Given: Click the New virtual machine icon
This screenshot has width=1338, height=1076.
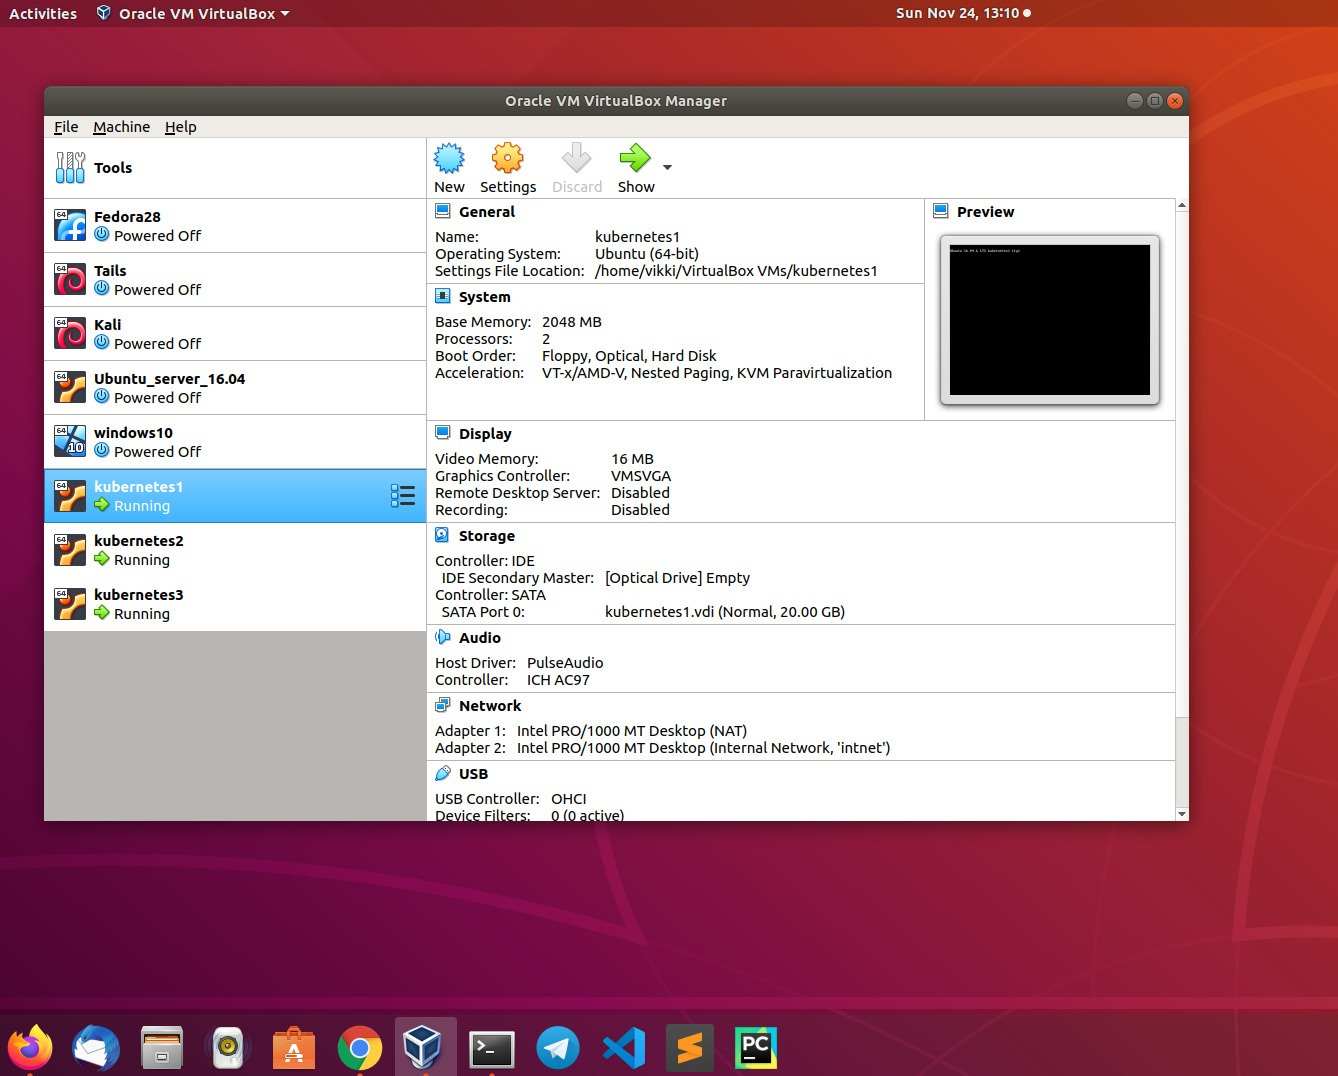Looking at the screenshot, I should (449, 158).
